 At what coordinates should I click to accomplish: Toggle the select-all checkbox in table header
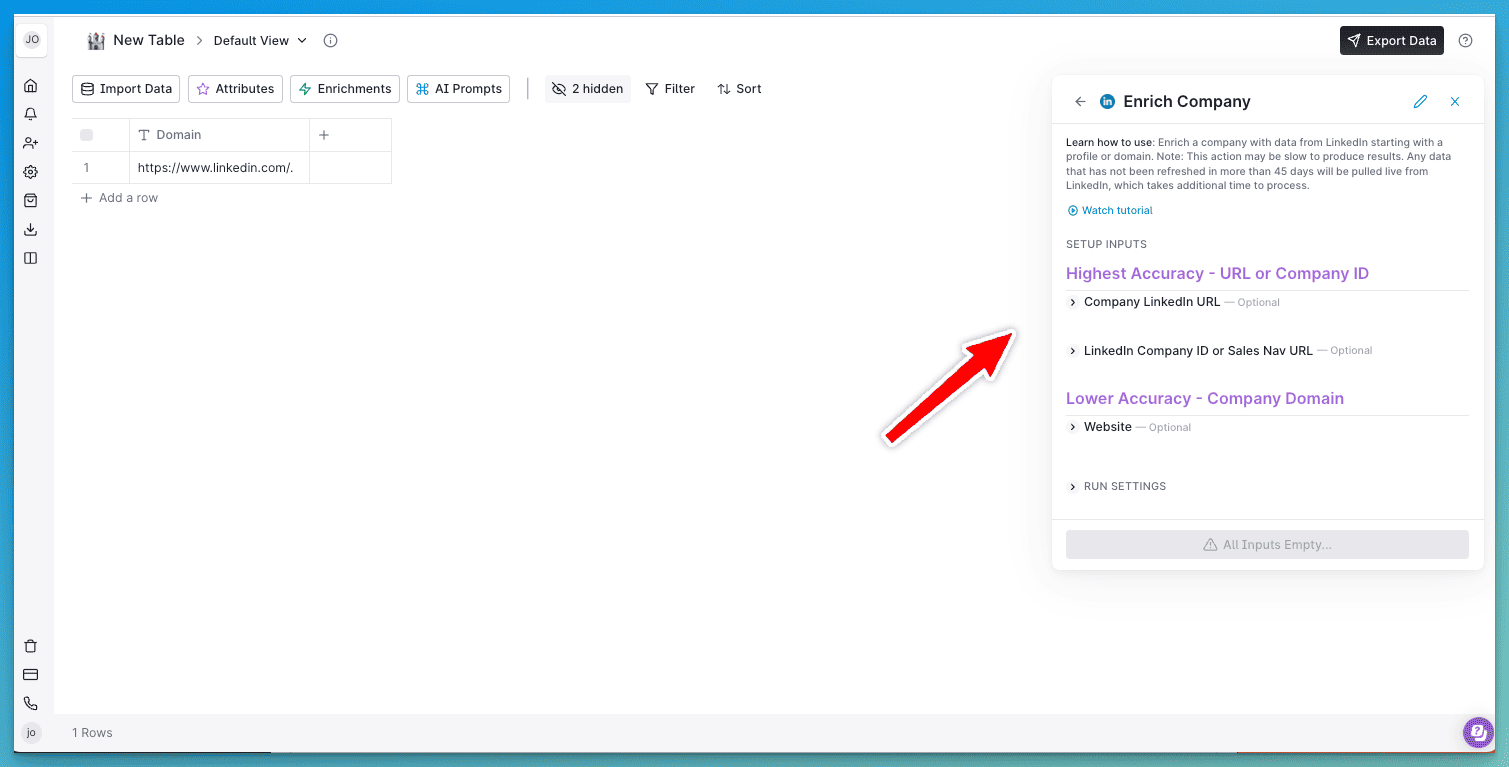[86, 135]
